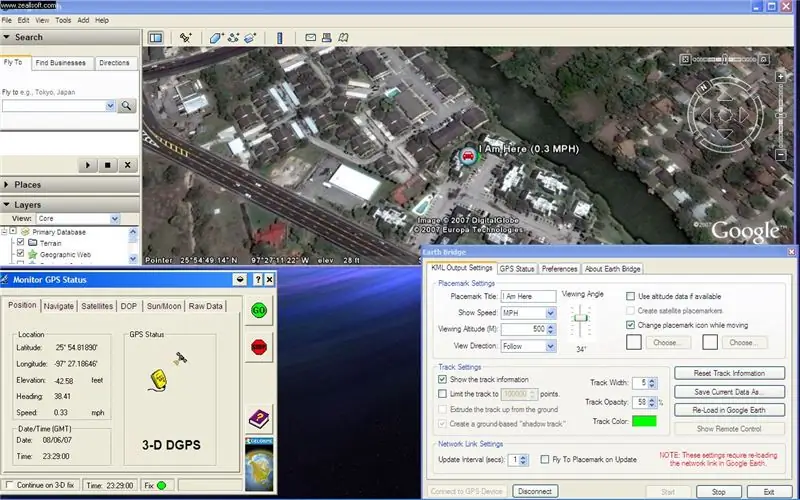Click the map zoom slider on the right

[781, 115]
